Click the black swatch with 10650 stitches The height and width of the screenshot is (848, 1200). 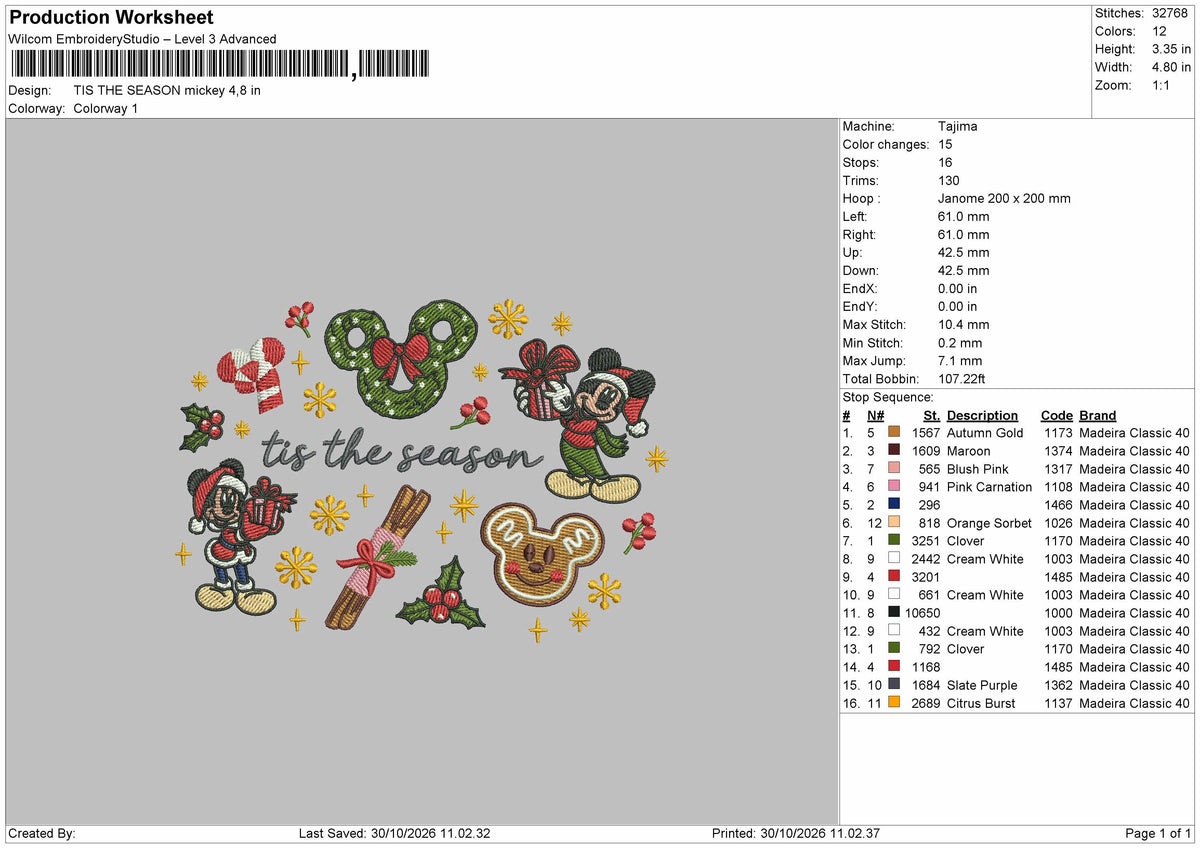click(x=894, y=613)
